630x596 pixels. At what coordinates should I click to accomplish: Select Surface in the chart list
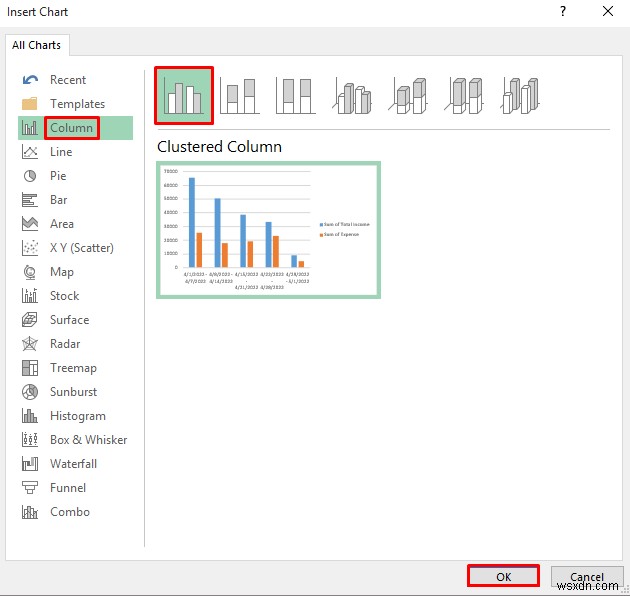pyautogui.click(x=70, y=320)
